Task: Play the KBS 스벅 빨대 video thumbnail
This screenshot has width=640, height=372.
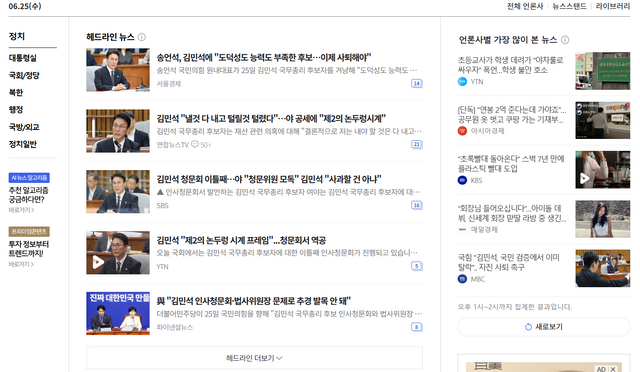Action: (602, 169)
